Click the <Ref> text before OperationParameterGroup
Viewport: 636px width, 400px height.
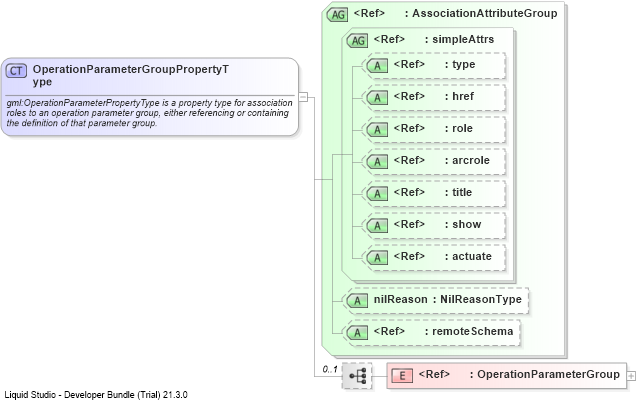coord(434,374)
